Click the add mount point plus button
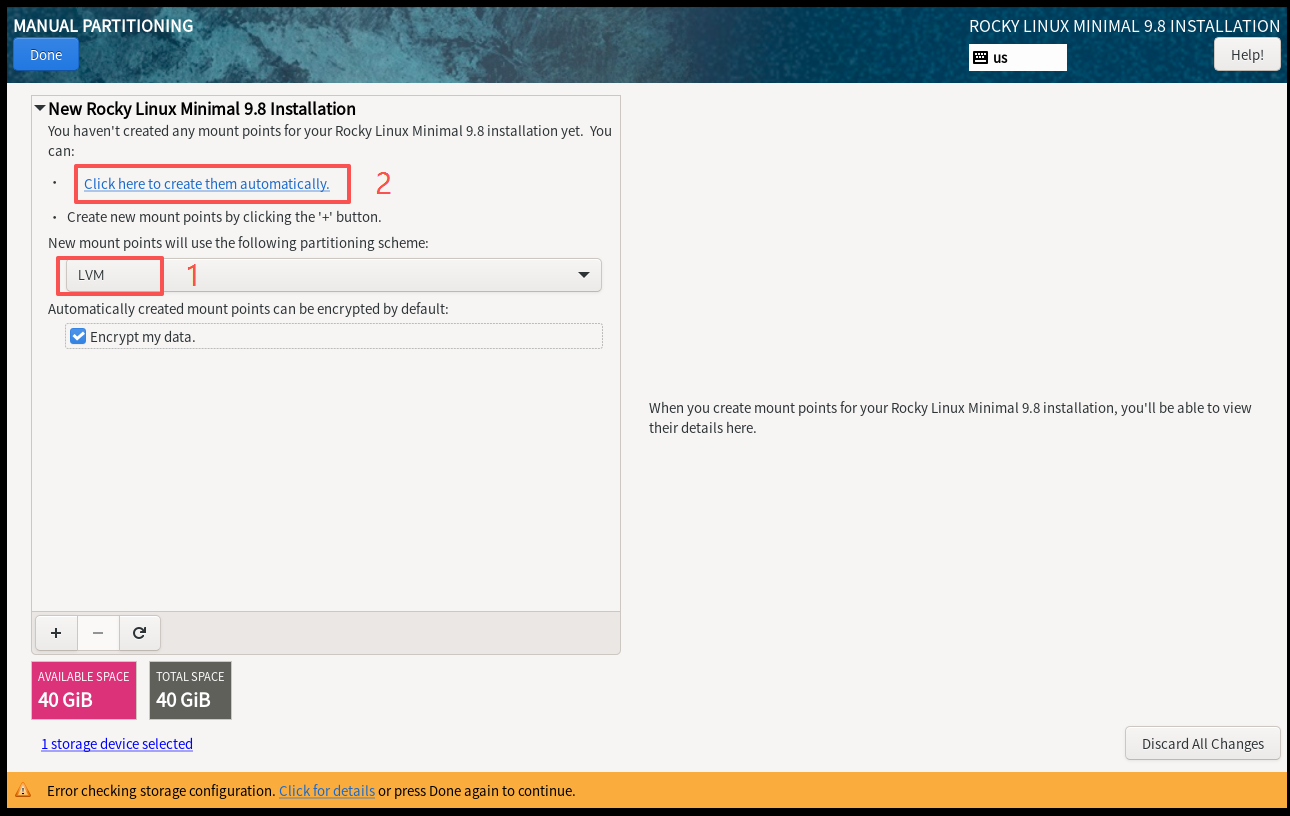Image resolution: width=1290 pixels, height=816 pixels. [x=56, y=633]
